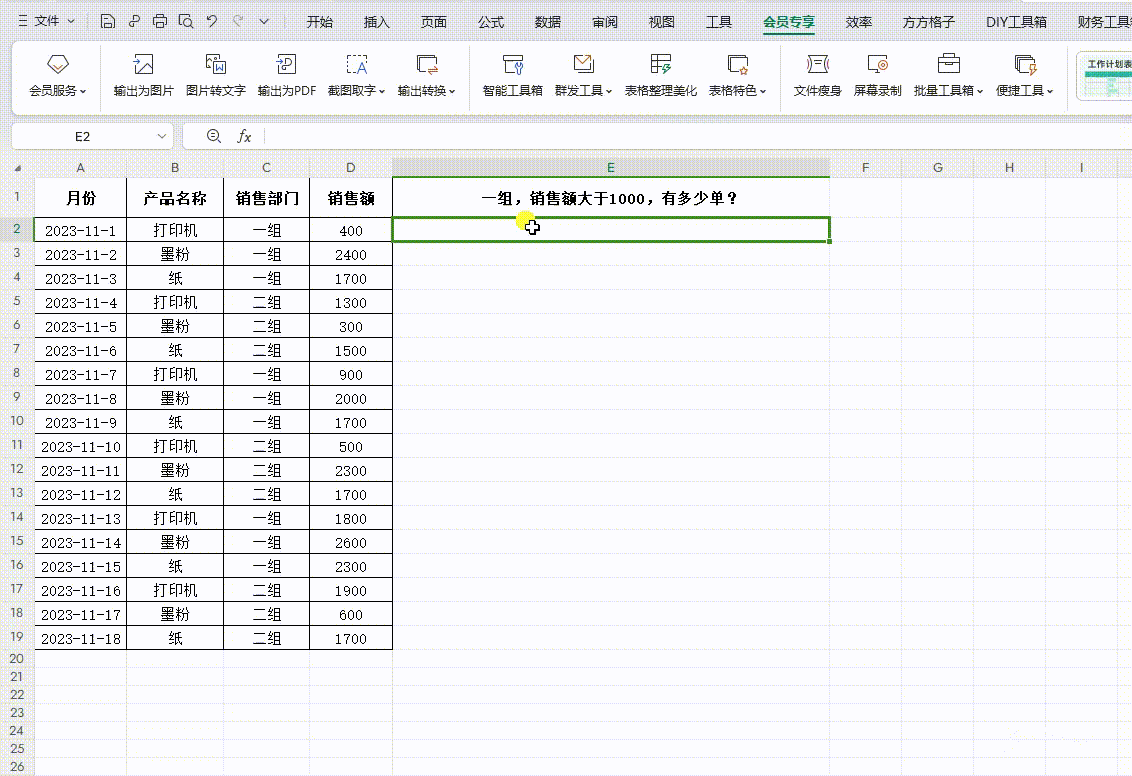Screen dimensions: 1132x776
Task: Click 墨粉 in row 12
Action: coord(175,470)
